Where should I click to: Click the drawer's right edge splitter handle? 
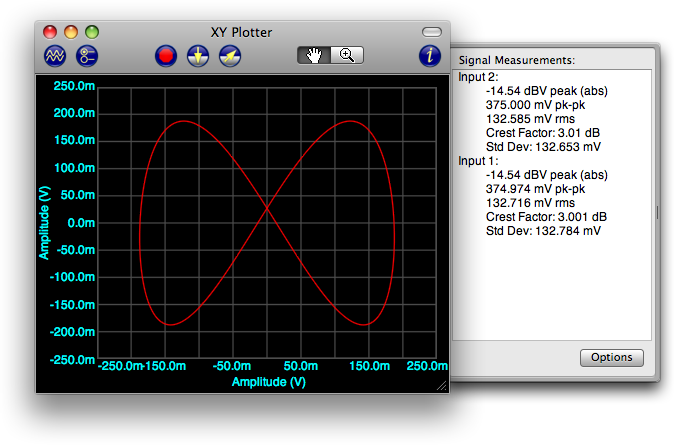click(x=657, y=212)
